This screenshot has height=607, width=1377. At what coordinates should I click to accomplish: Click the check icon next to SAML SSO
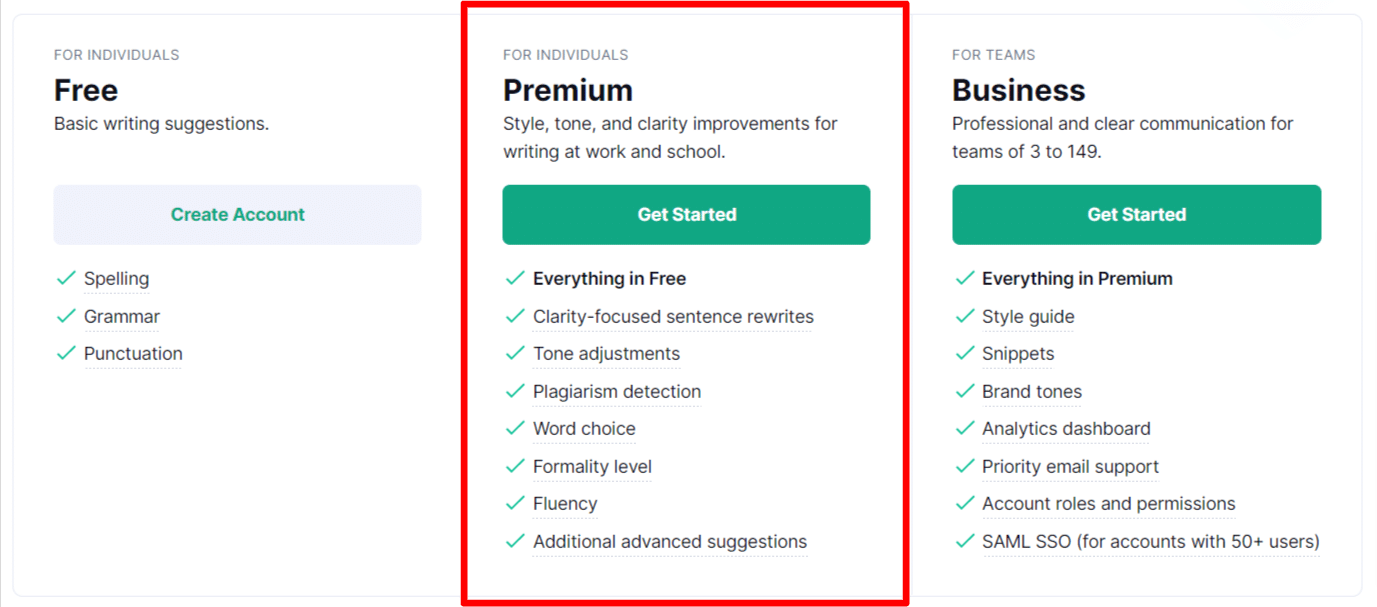pyautogui.click(x=965, y=541)
